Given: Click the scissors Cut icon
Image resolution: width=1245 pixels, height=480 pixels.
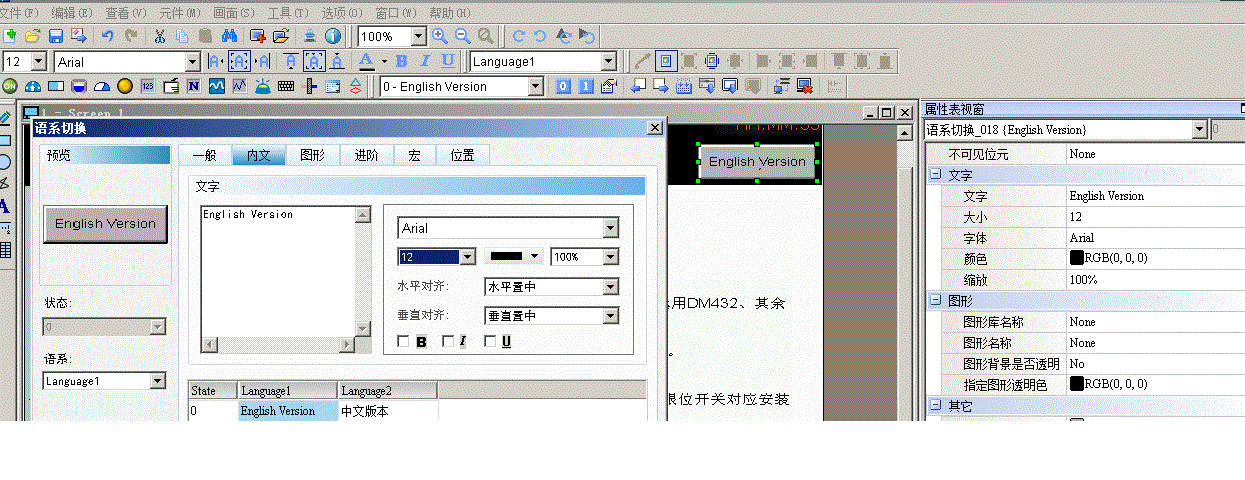Looking at the screenshot, I should (x=159, y=36).
